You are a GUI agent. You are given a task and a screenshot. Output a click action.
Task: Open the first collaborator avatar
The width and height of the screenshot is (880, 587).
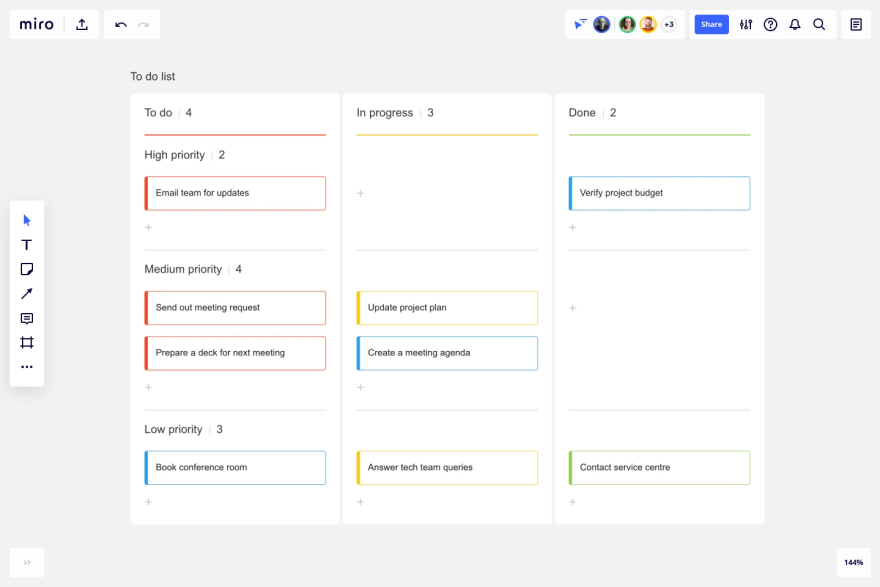coord(602,24)
